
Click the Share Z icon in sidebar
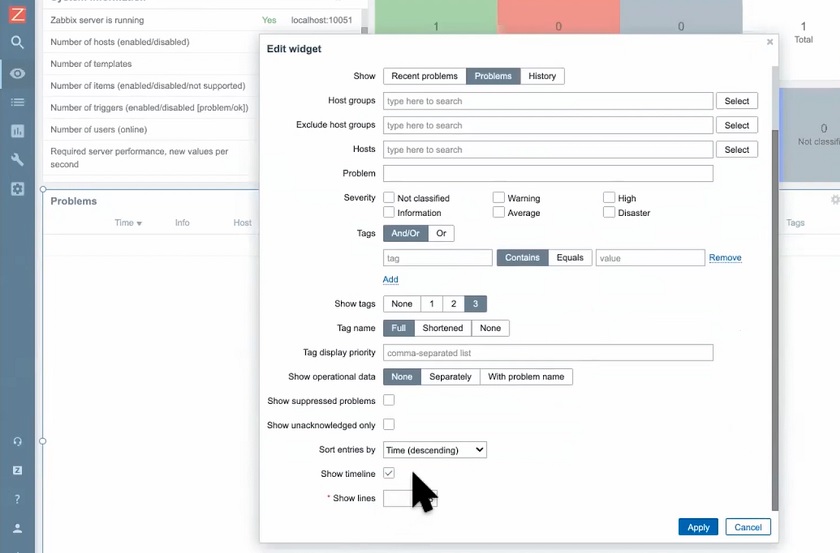tap(17, 470)
